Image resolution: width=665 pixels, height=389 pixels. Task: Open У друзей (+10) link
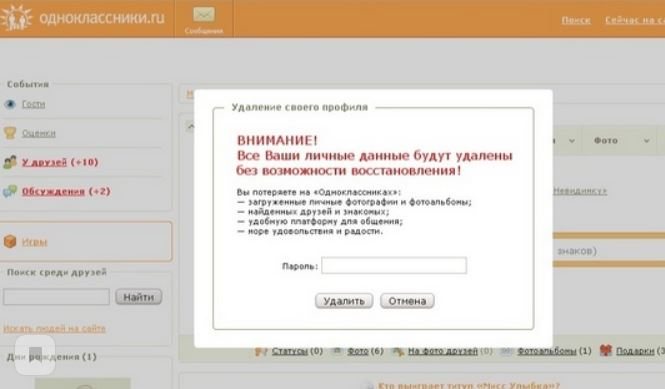pyautogui.click(x=60, y=162)
